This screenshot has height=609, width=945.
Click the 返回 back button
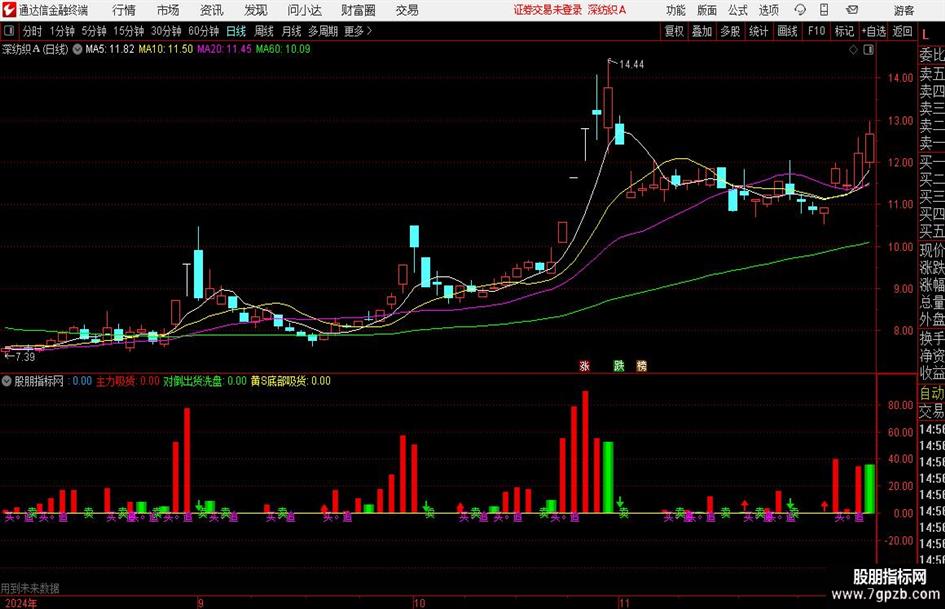pyautogui.click(x=902, y=31)
